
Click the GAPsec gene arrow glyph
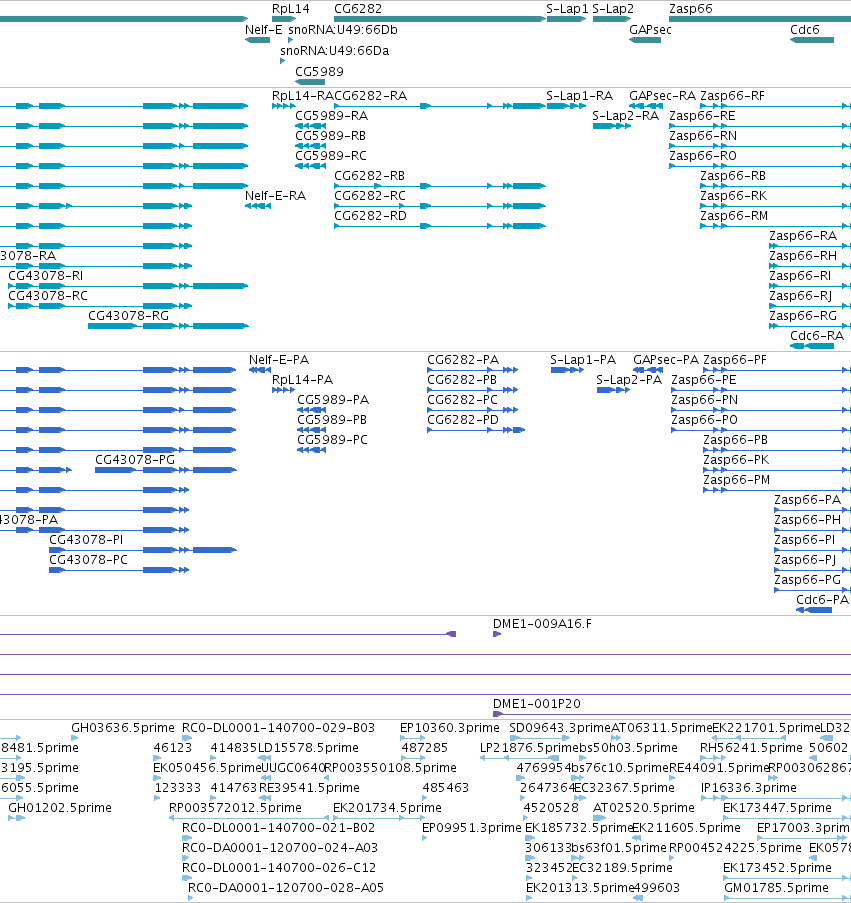[645, 40]
